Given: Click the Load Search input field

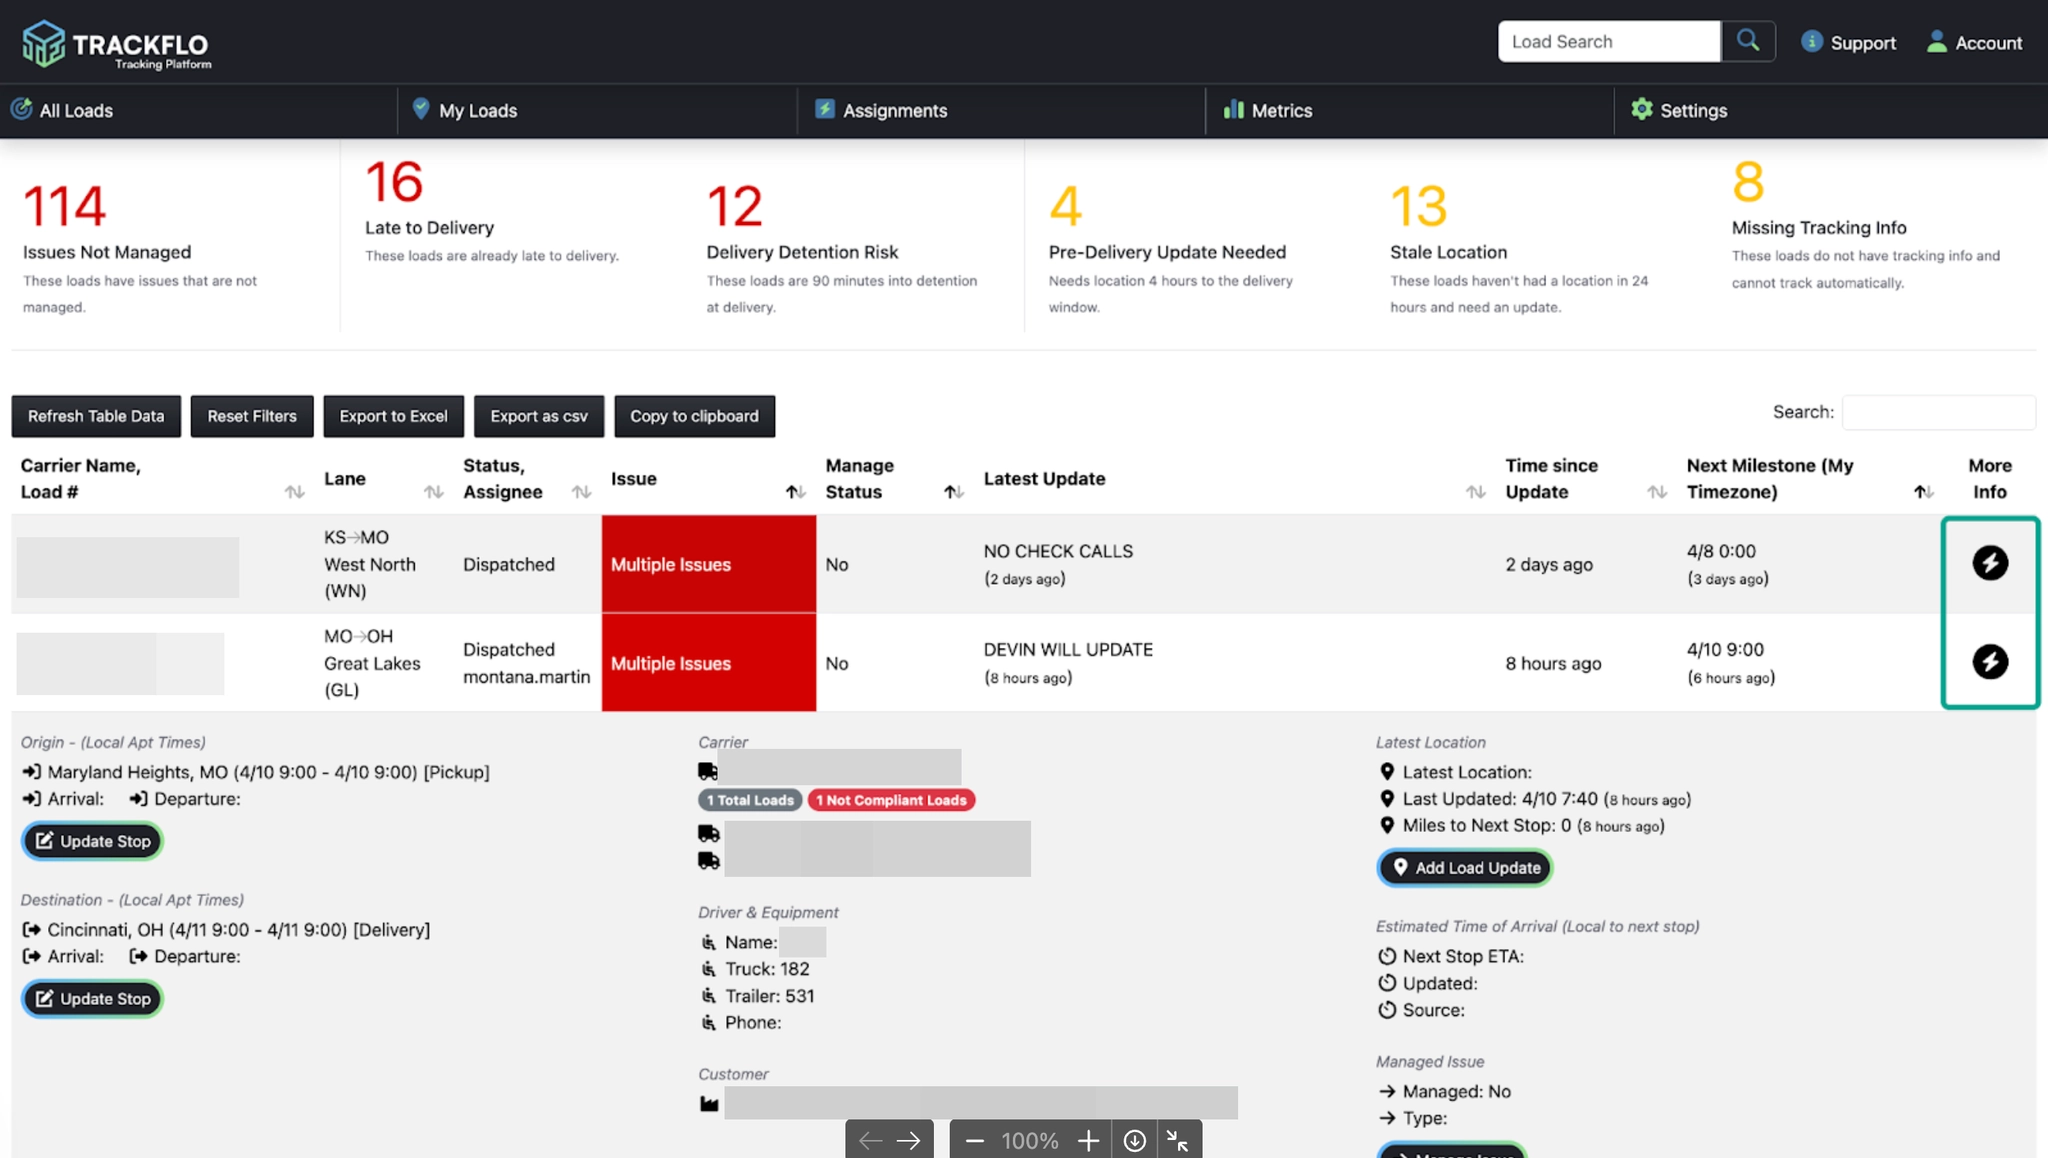Looking at the screenshot, I should click(x=1608, y=41).
